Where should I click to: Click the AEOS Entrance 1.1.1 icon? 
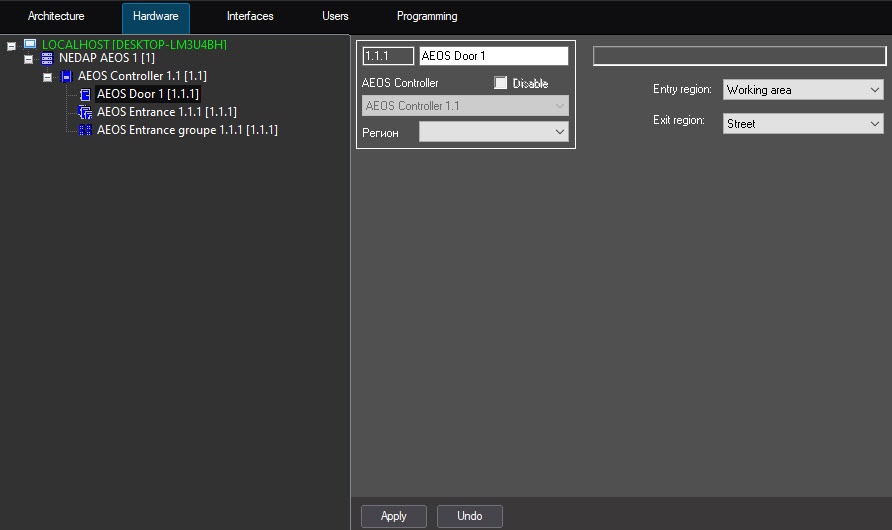[85, 112]
